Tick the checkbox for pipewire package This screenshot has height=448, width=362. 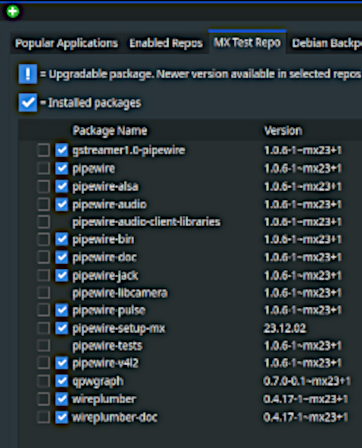pos(44,168)
